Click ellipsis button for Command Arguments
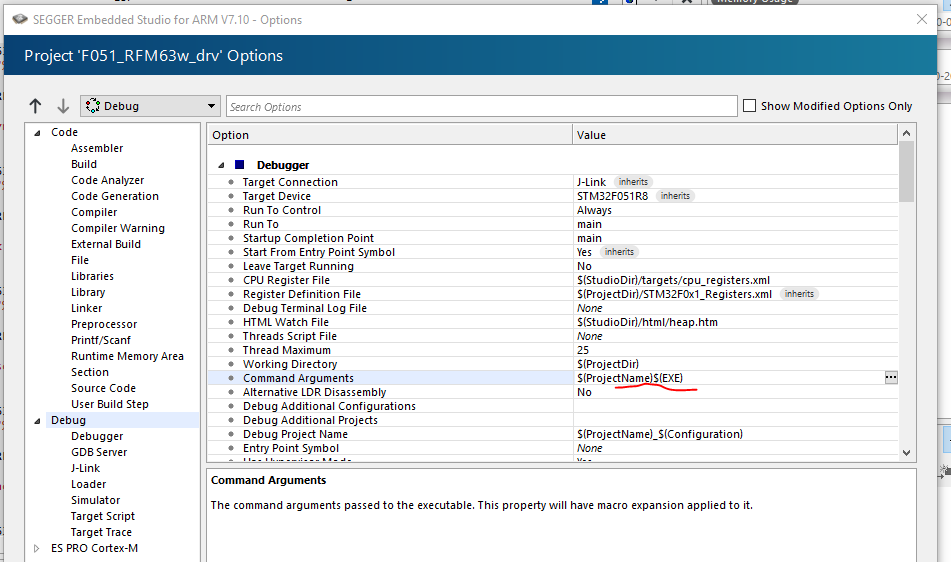 point(890,378)
